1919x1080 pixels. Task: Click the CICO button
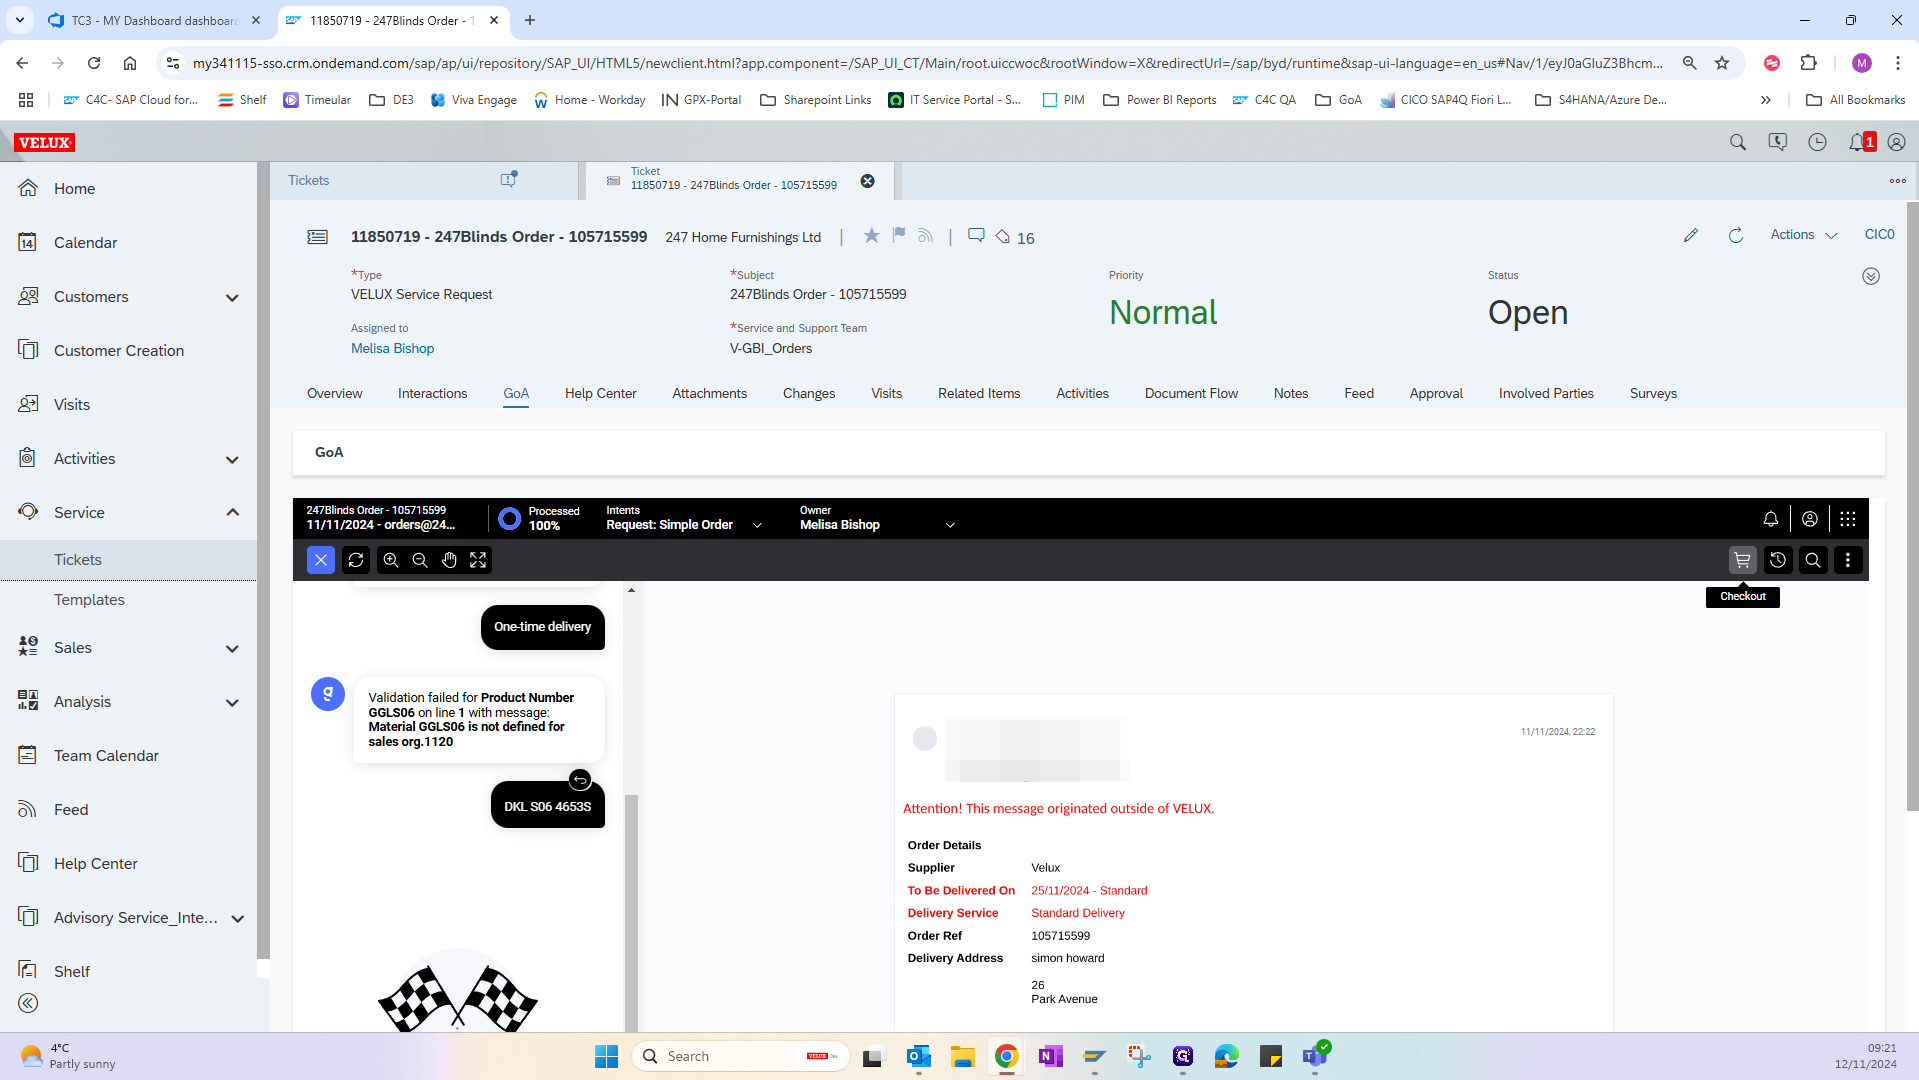(x=1879, y=234)
